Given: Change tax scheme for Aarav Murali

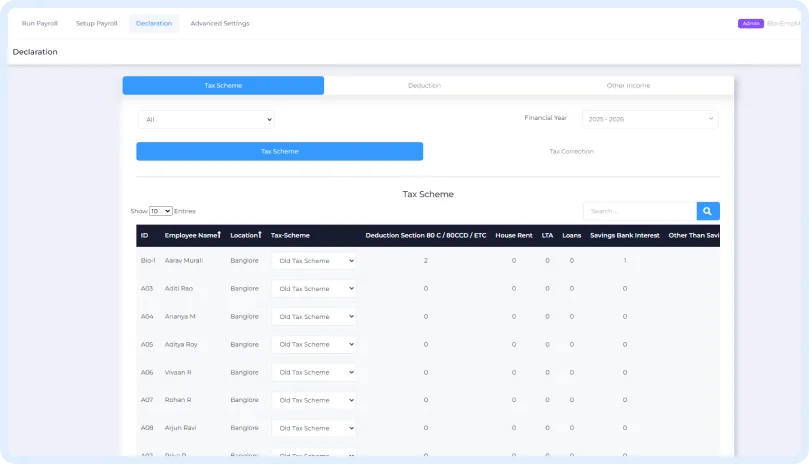Looking at the screenshot, I should (313, 260).
